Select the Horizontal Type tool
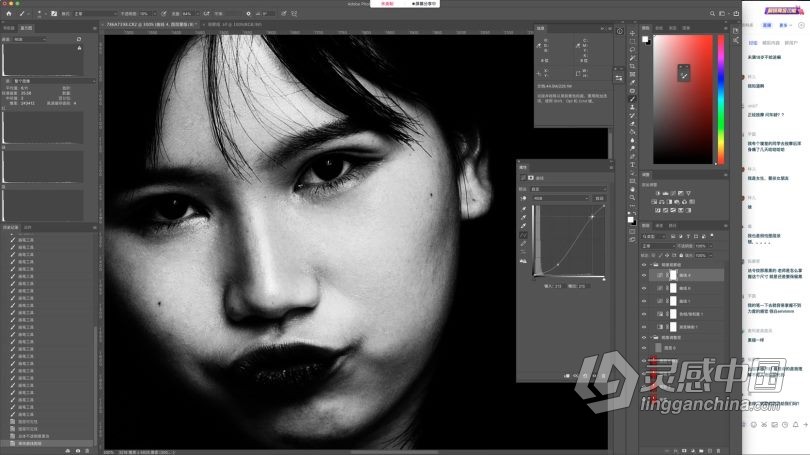The width and height of the screenshot is (810, 455). pyautogui.click(x=632, y=165)
